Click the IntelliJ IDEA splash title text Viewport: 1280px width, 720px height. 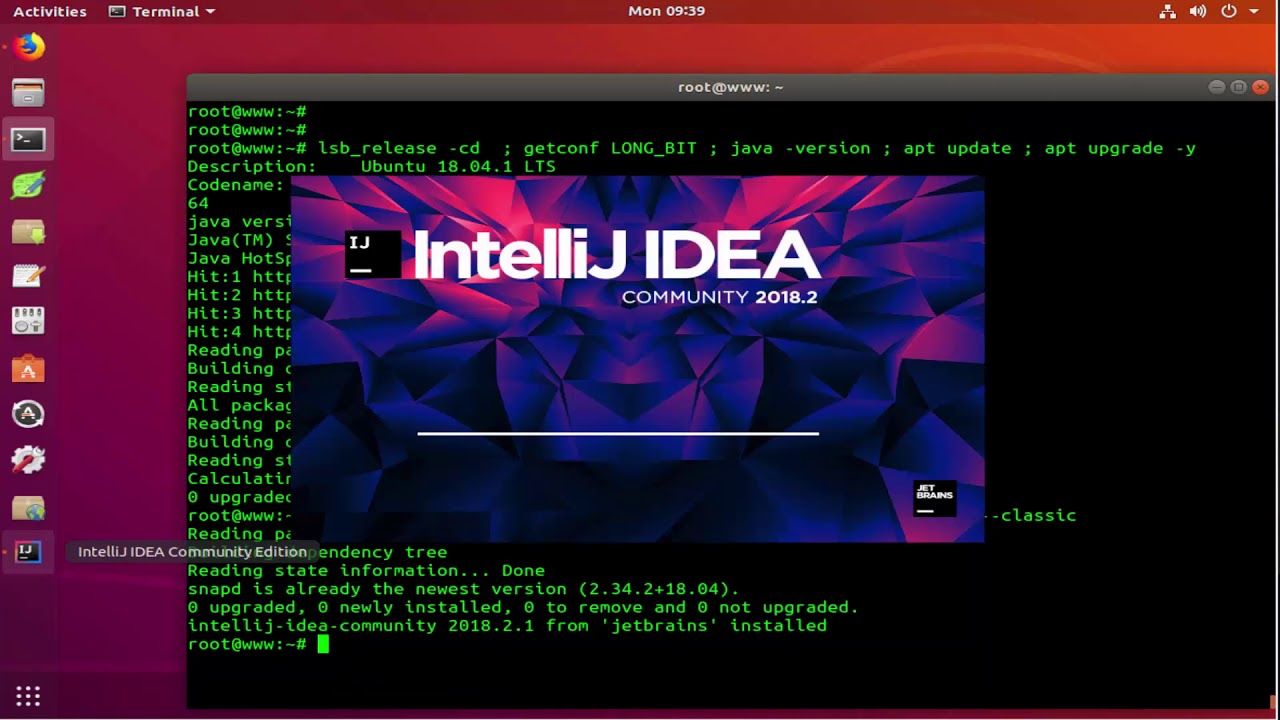pyautogui.click(x=616, y=254)
